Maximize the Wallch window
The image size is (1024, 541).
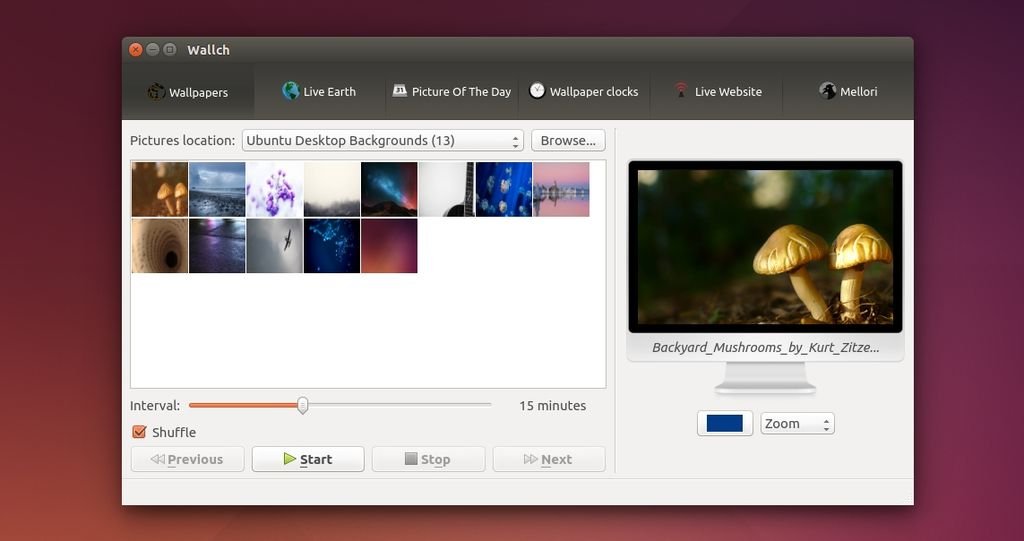[x=170, y=50]
